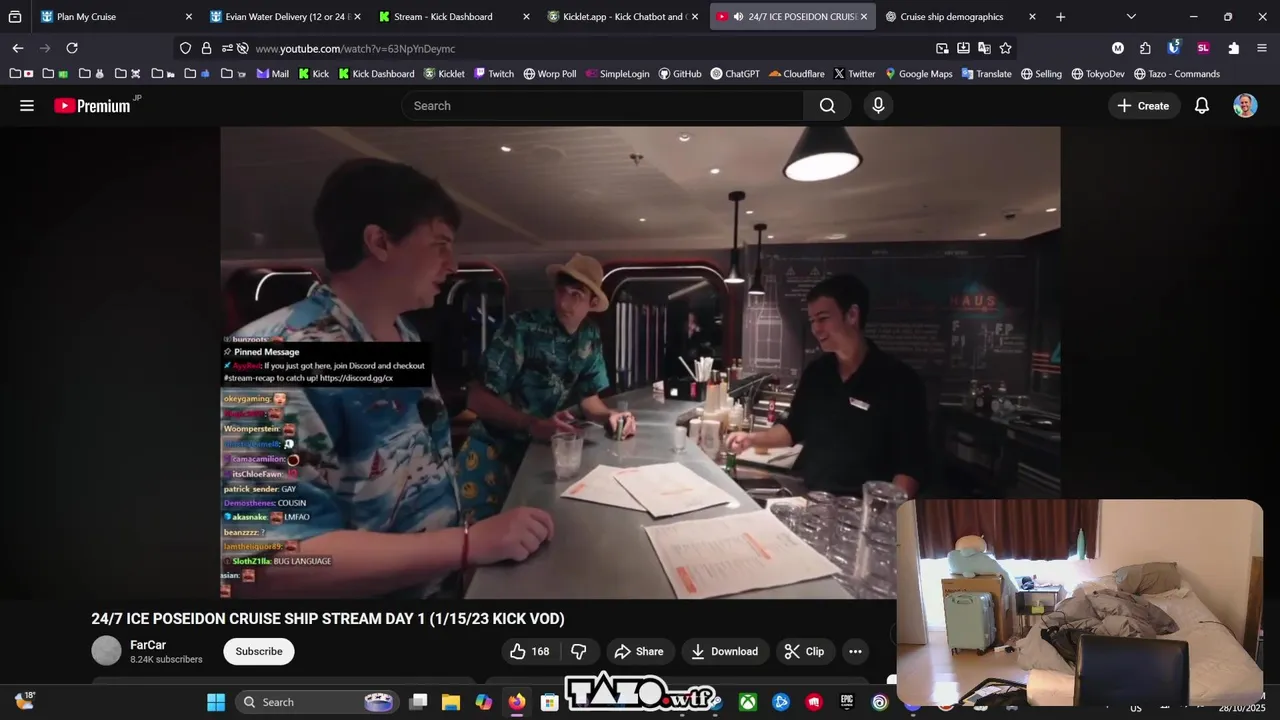The height and width of the screenshot is (720, 1280).
Task: Open the YouTube guide hamburger menu
Action: pos(27,105)
